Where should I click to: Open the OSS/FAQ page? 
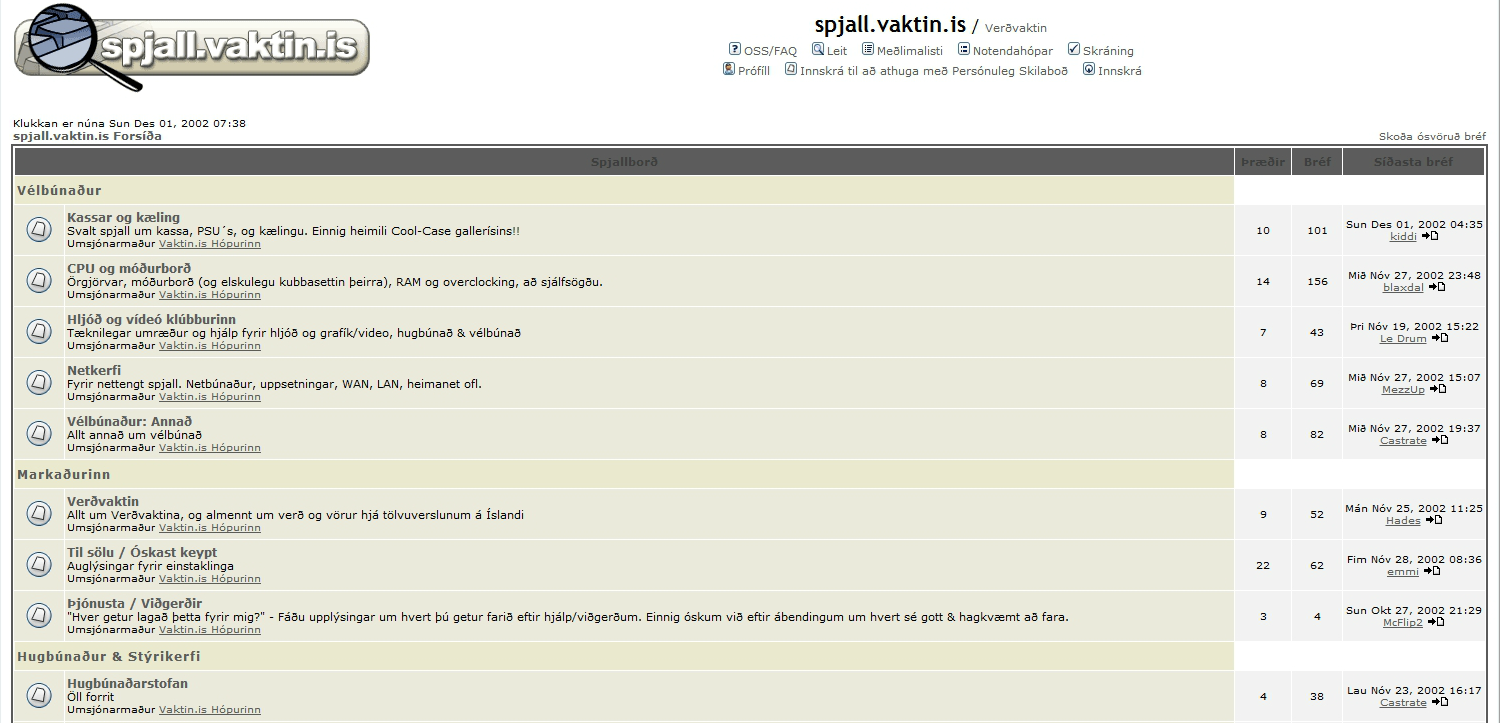coord(769,51)
